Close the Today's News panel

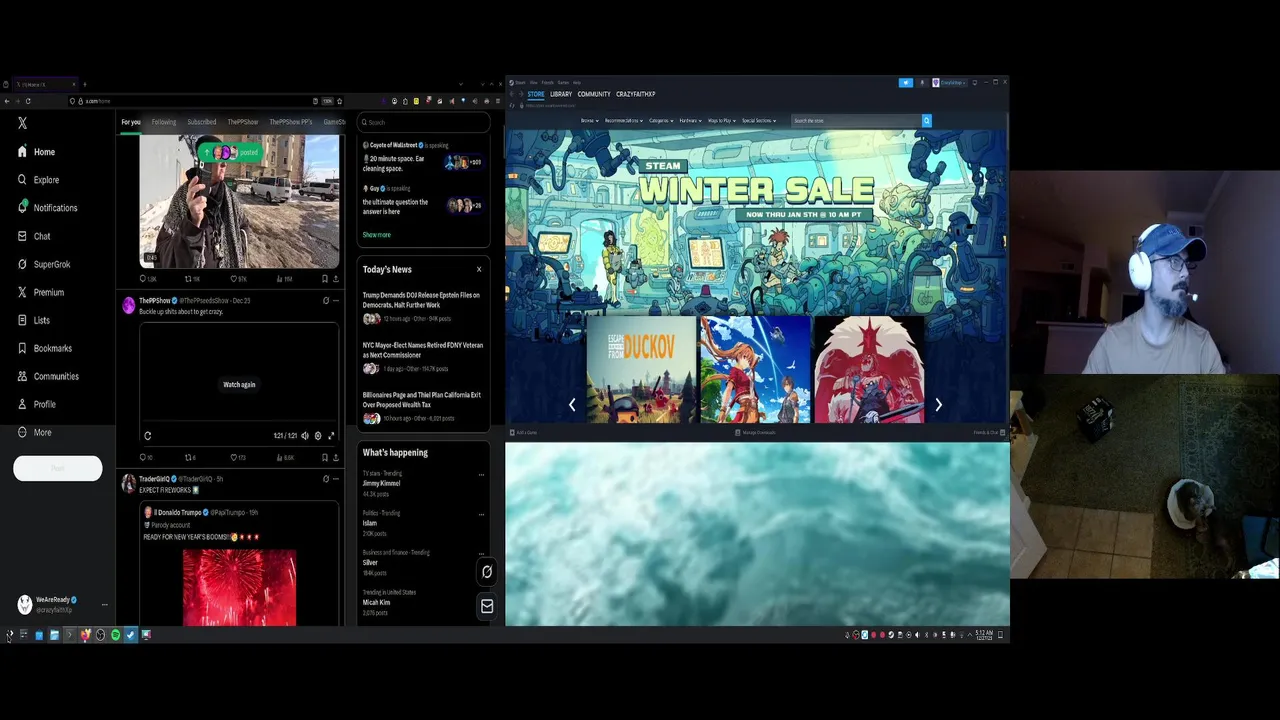click(x=479, y=269)
